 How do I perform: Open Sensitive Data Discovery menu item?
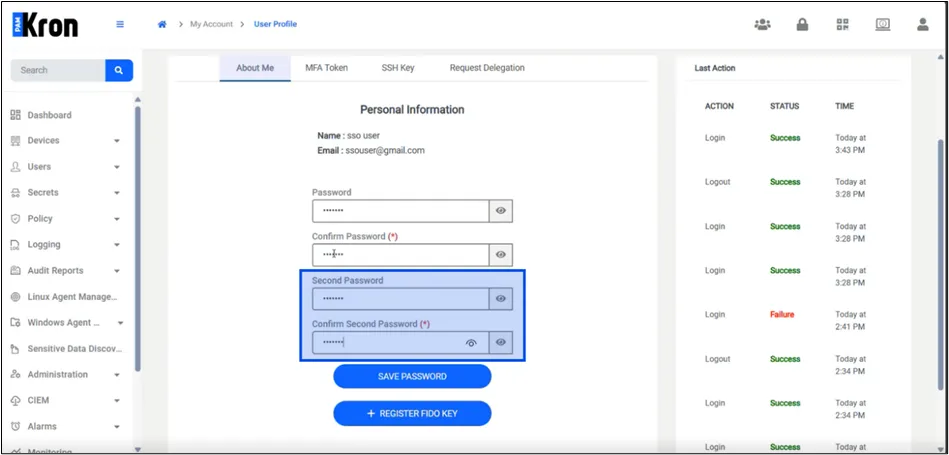tap(75, 349)
